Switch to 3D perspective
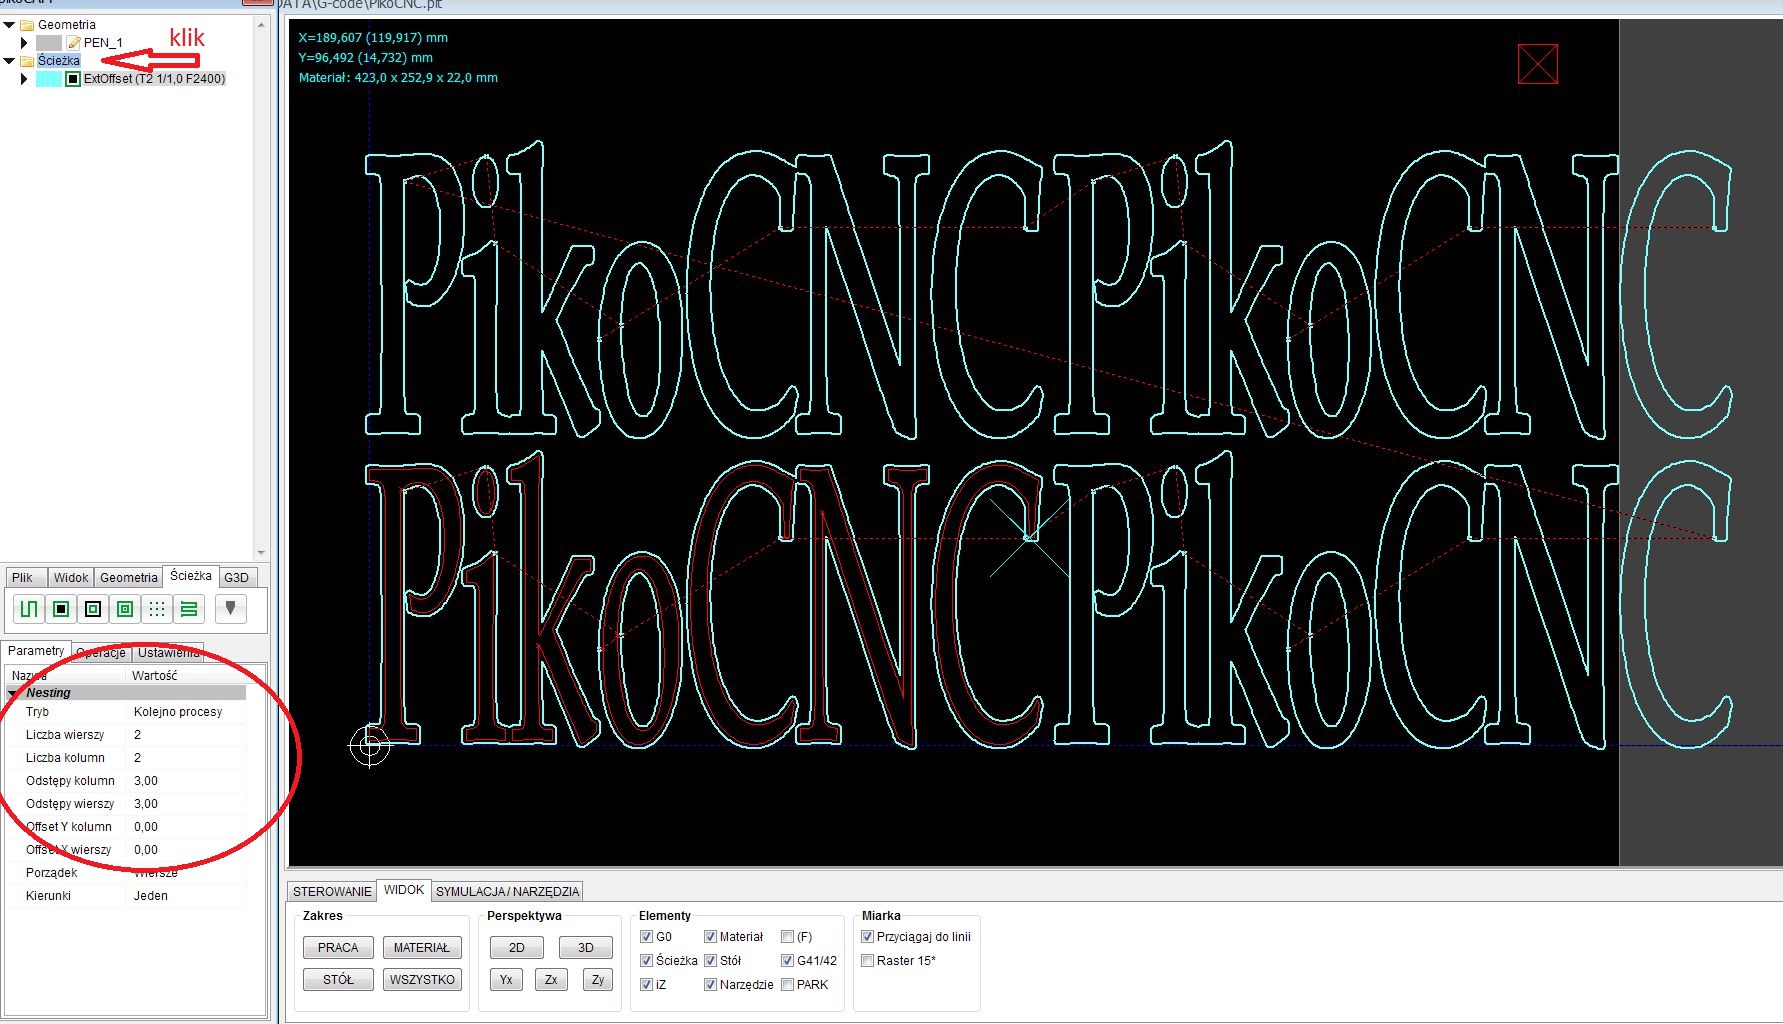Viewport: 1783px width, 1024px height. click(x=586, y=948)
